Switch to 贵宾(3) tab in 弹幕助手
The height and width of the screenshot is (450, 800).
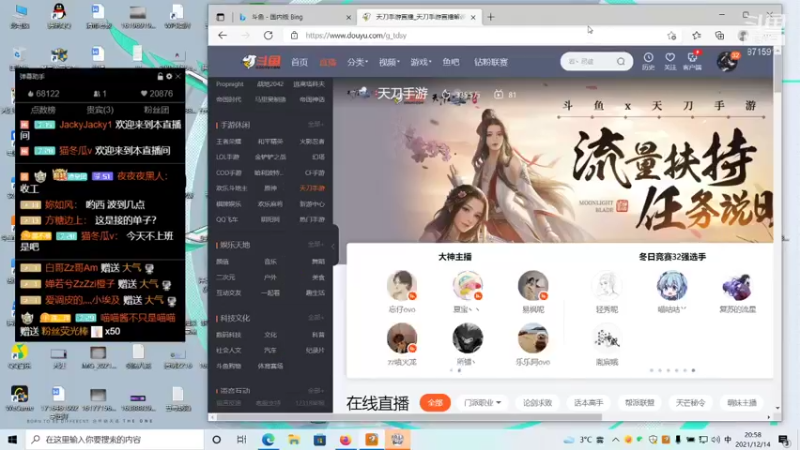click(x=100, y=110)
